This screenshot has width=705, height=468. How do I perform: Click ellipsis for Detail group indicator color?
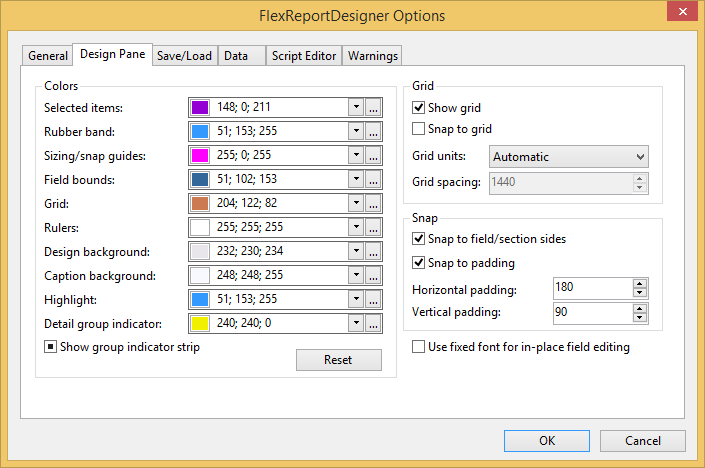coord(373,324)
